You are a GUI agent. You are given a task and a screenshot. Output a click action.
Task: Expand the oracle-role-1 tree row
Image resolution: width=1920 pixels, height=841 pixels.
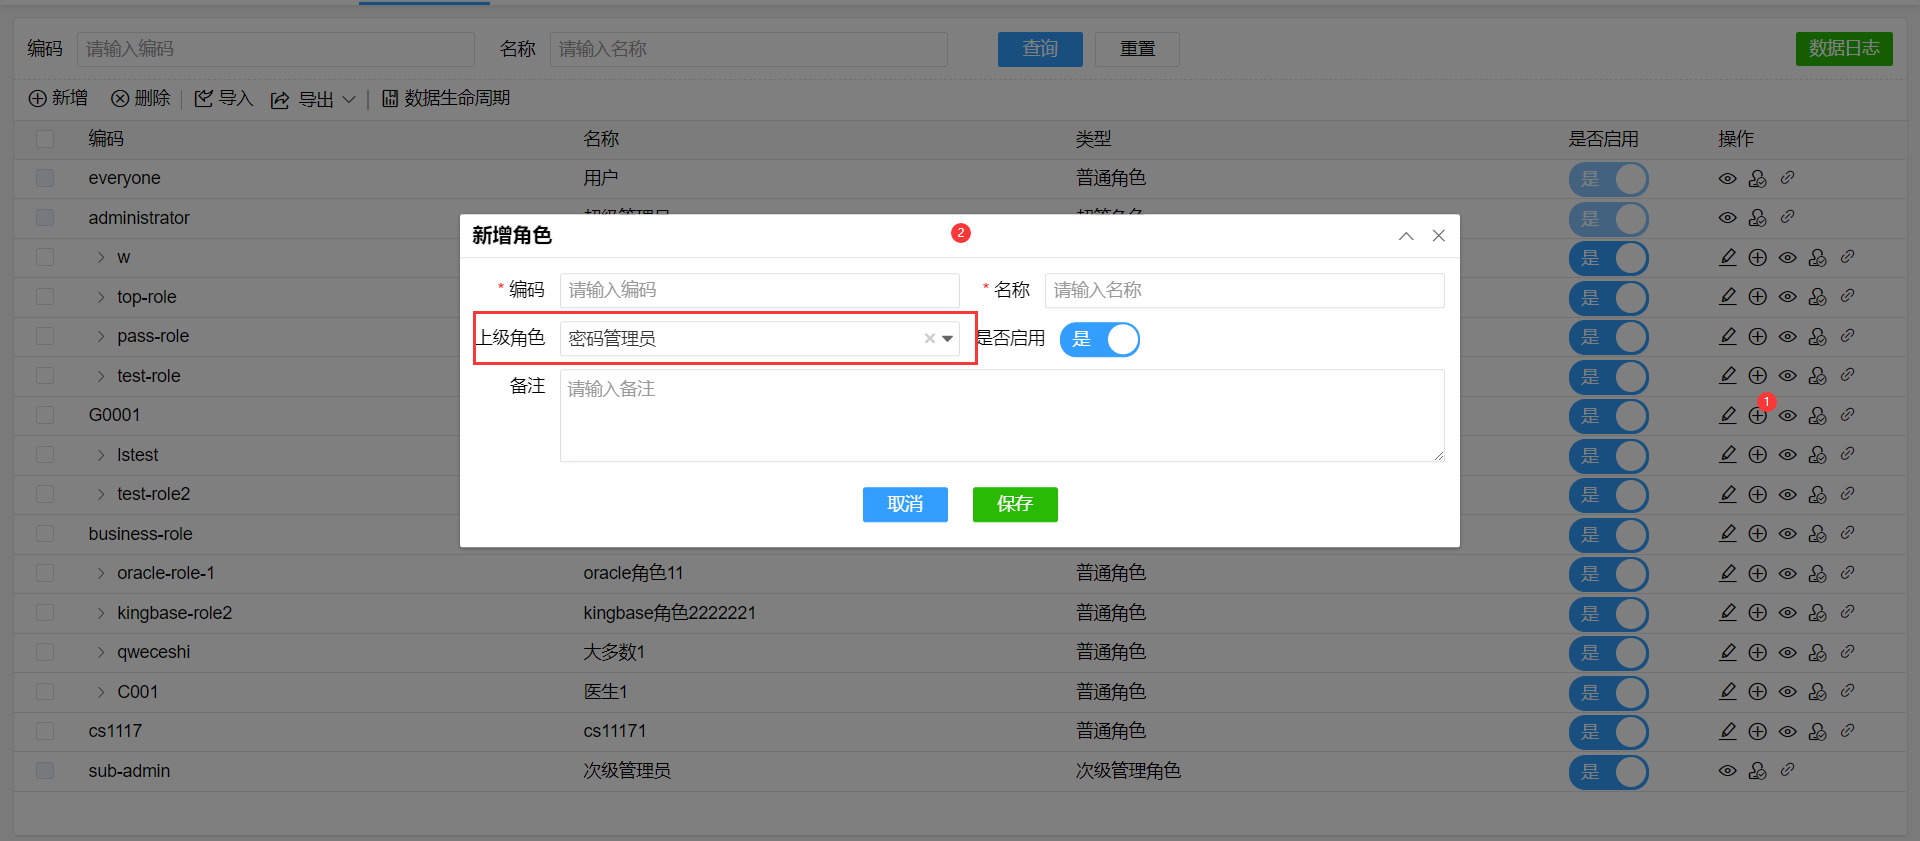pyautogui.click(x=101, y=573)
